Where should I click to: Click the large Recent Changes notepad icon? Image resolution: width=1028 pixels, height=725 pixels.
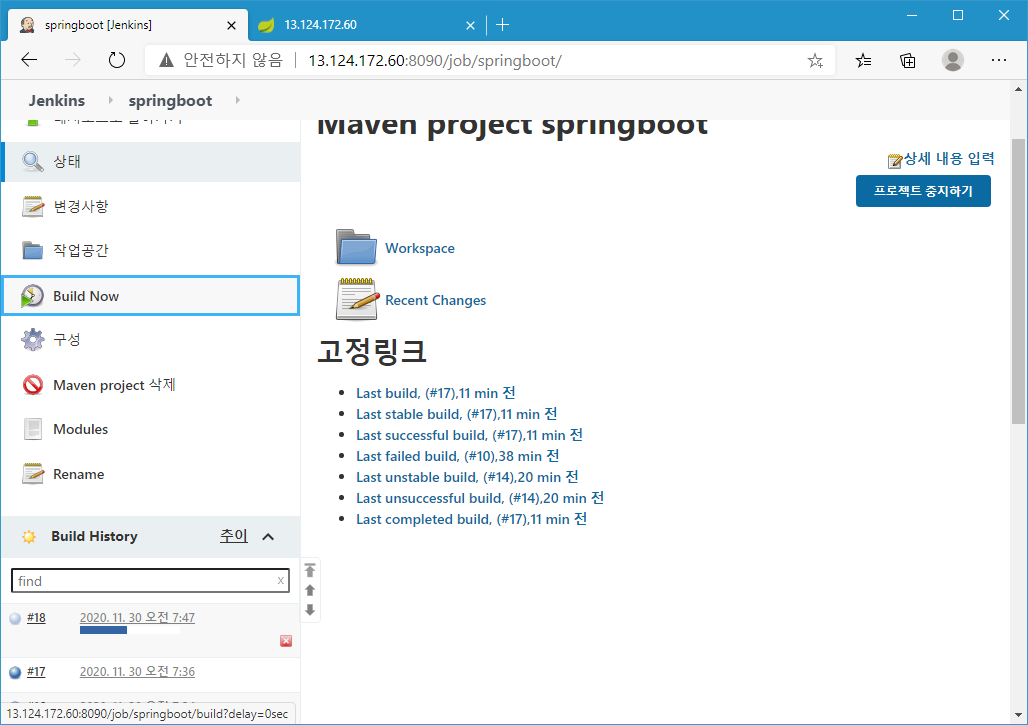[x=357, y=299]
